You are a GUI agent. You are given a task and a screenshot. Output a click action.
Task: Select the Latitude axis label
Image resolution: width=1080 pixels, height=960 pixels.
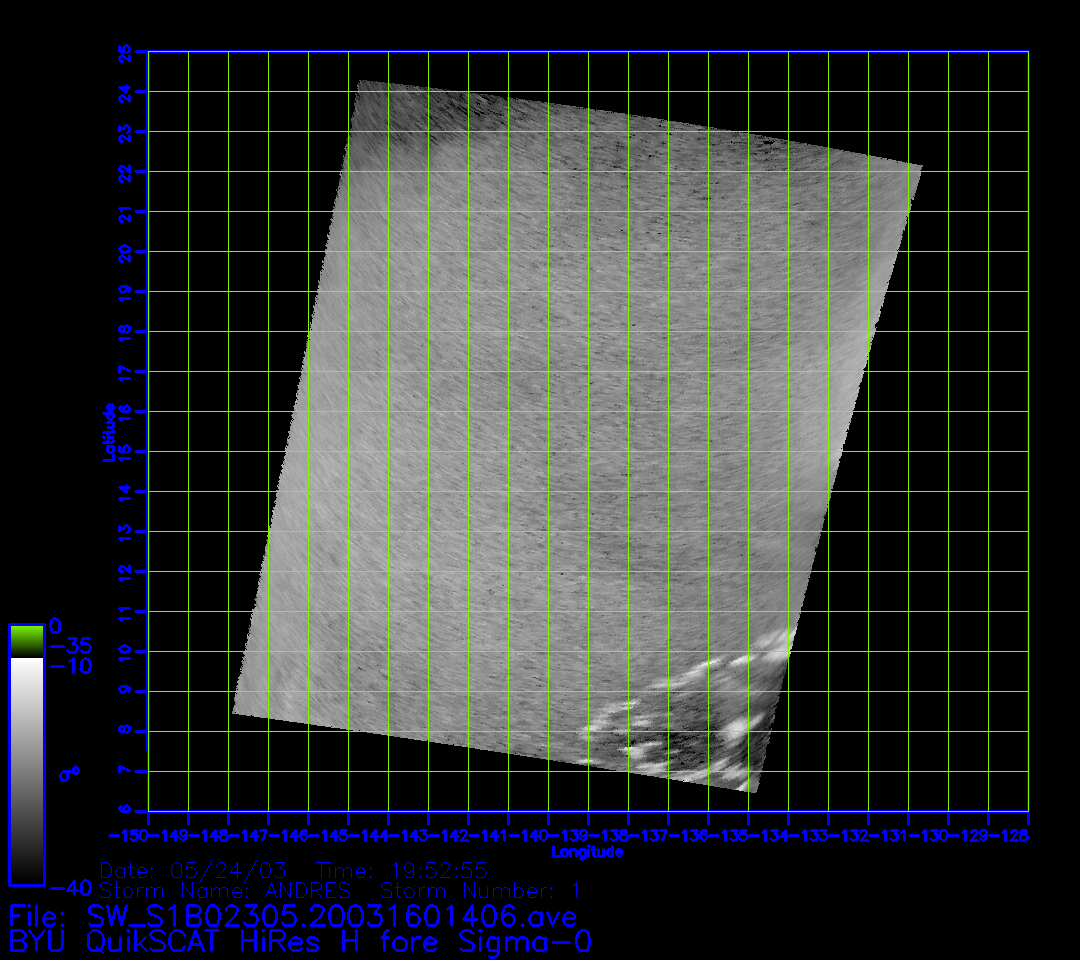pos(108,432)
